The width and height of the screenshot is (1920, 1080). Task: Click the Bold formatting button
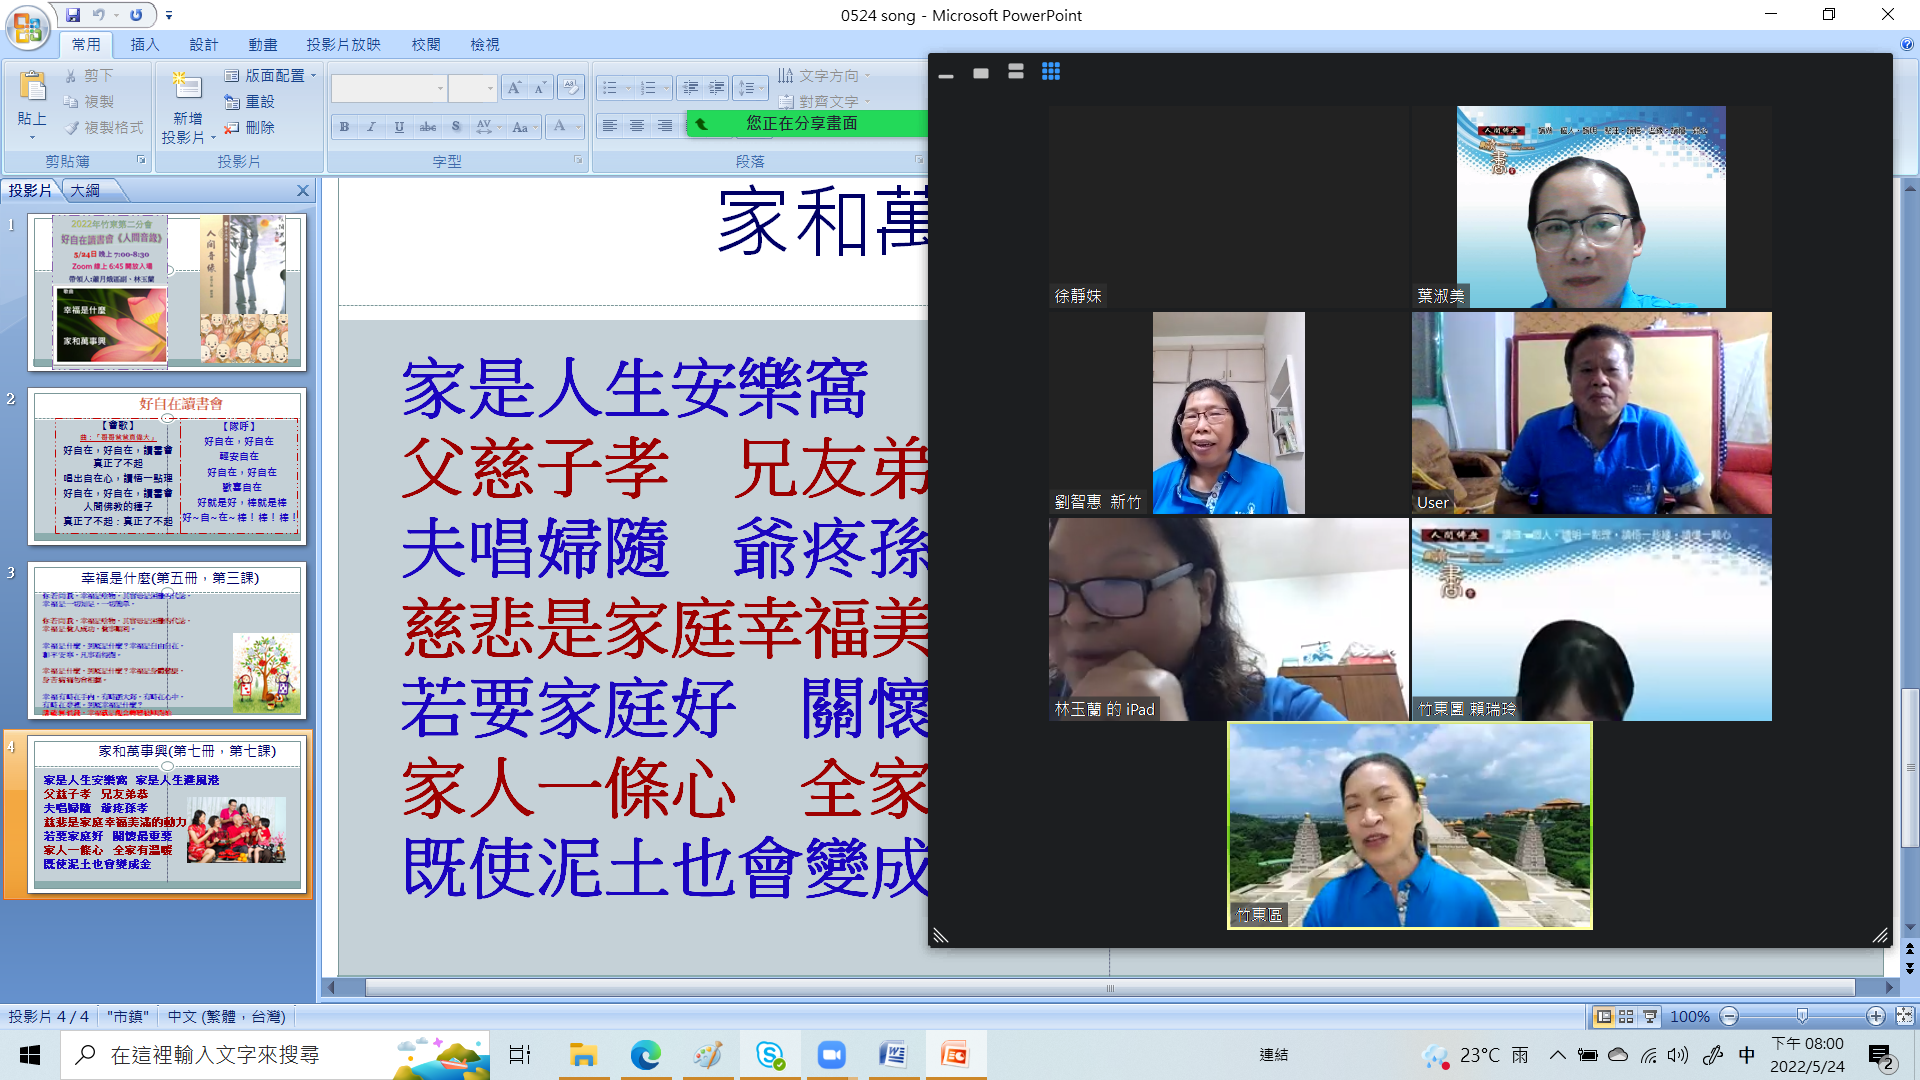point(344,127)
